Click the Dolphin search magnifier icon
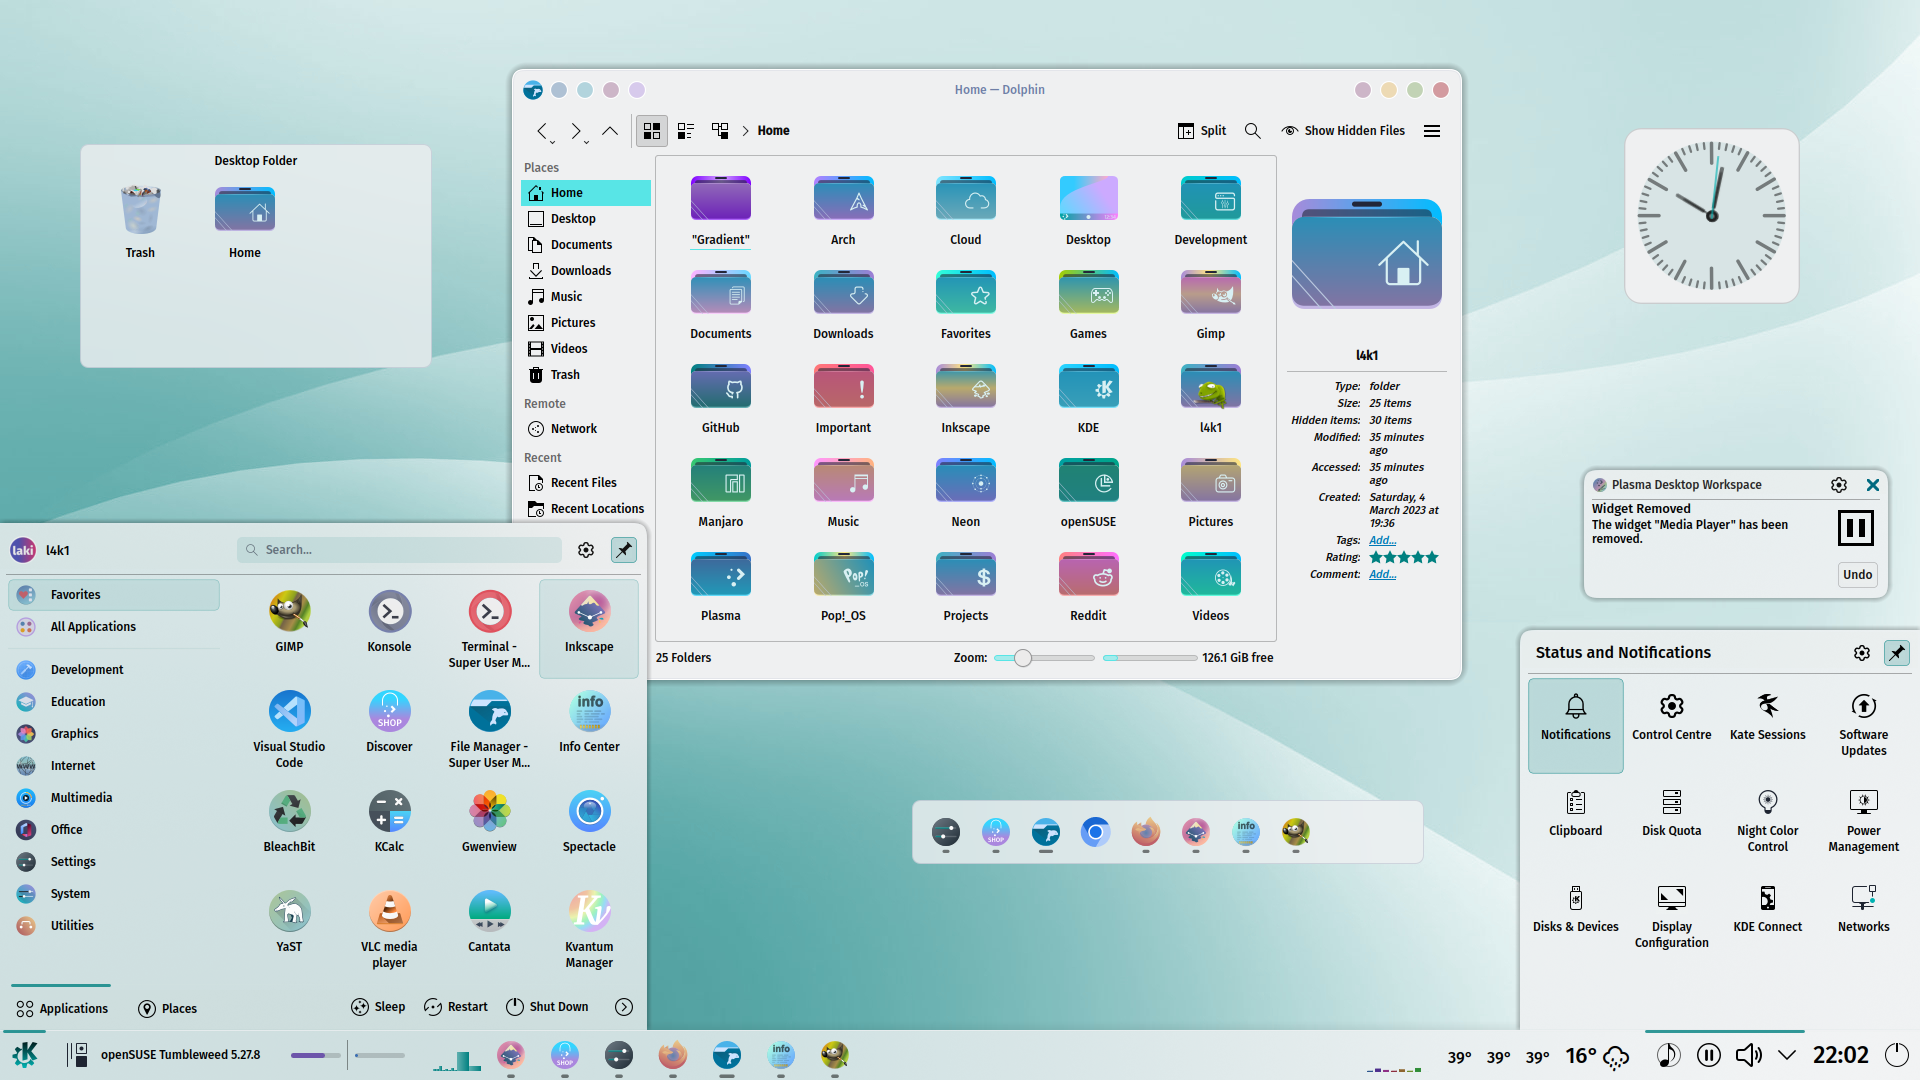 (x=1252, y=131)
